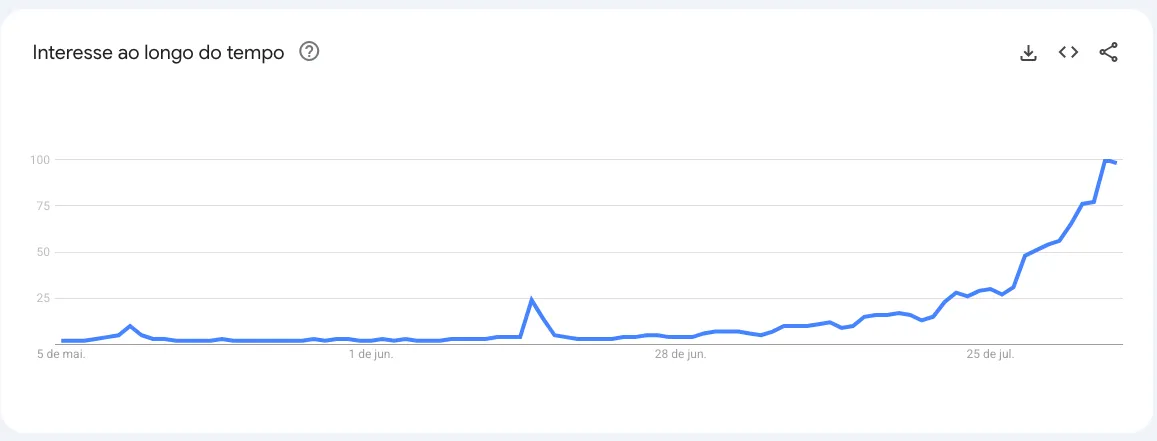Open the embed code icon
The height and width of the screenshot is (441, 1157).
(x=1068, y=52)
